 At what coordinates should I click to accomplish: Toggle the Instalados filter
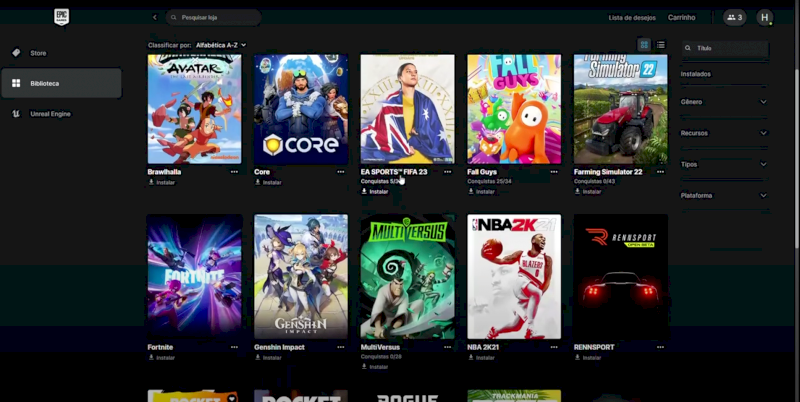(696, 74)
